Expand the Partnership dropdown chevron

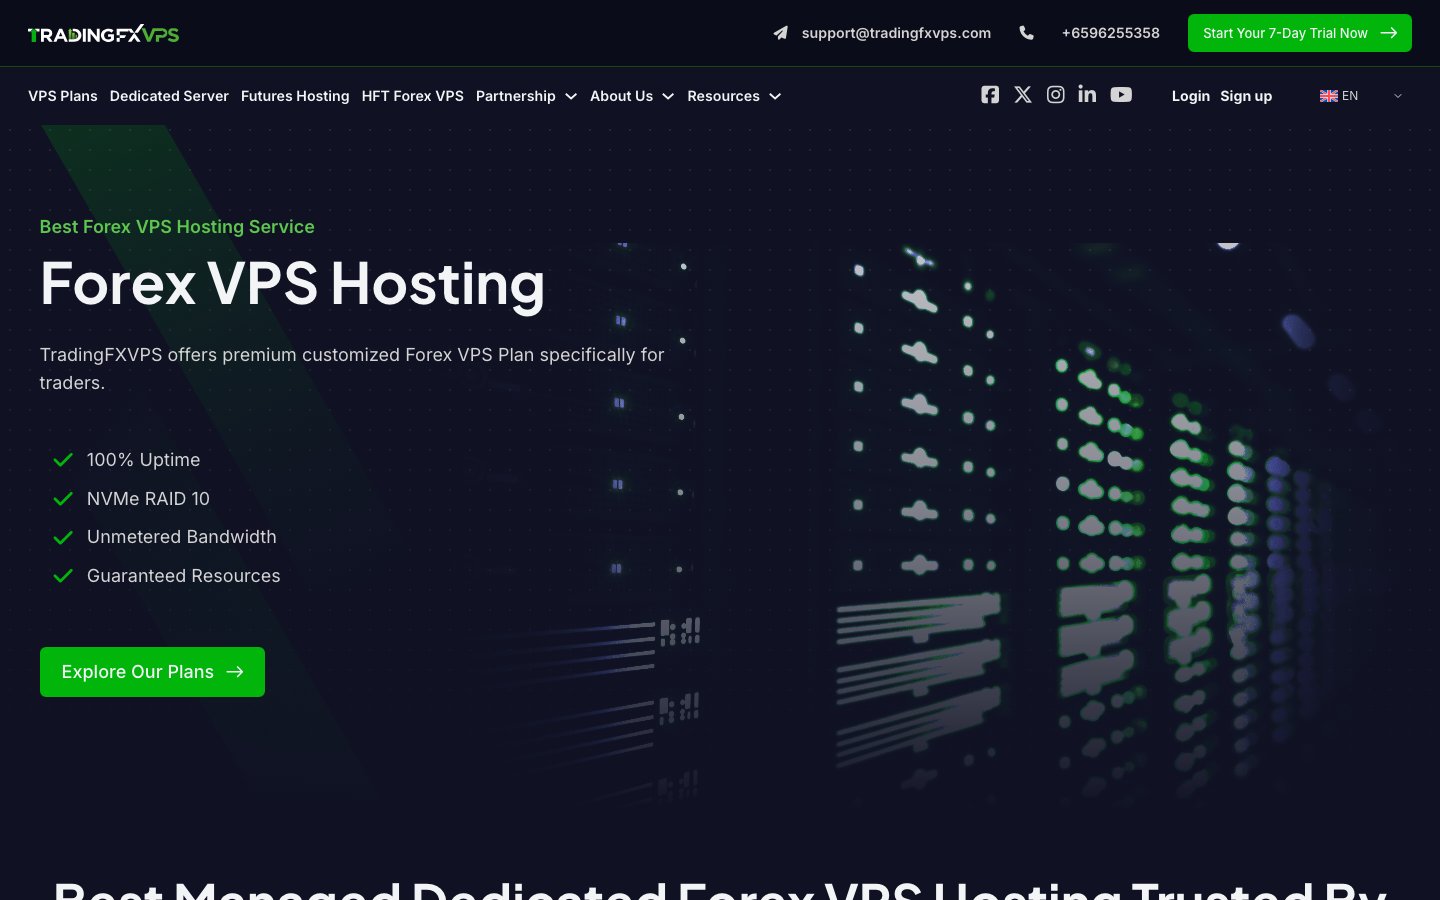pyautogui.click(x=571, y=97)
